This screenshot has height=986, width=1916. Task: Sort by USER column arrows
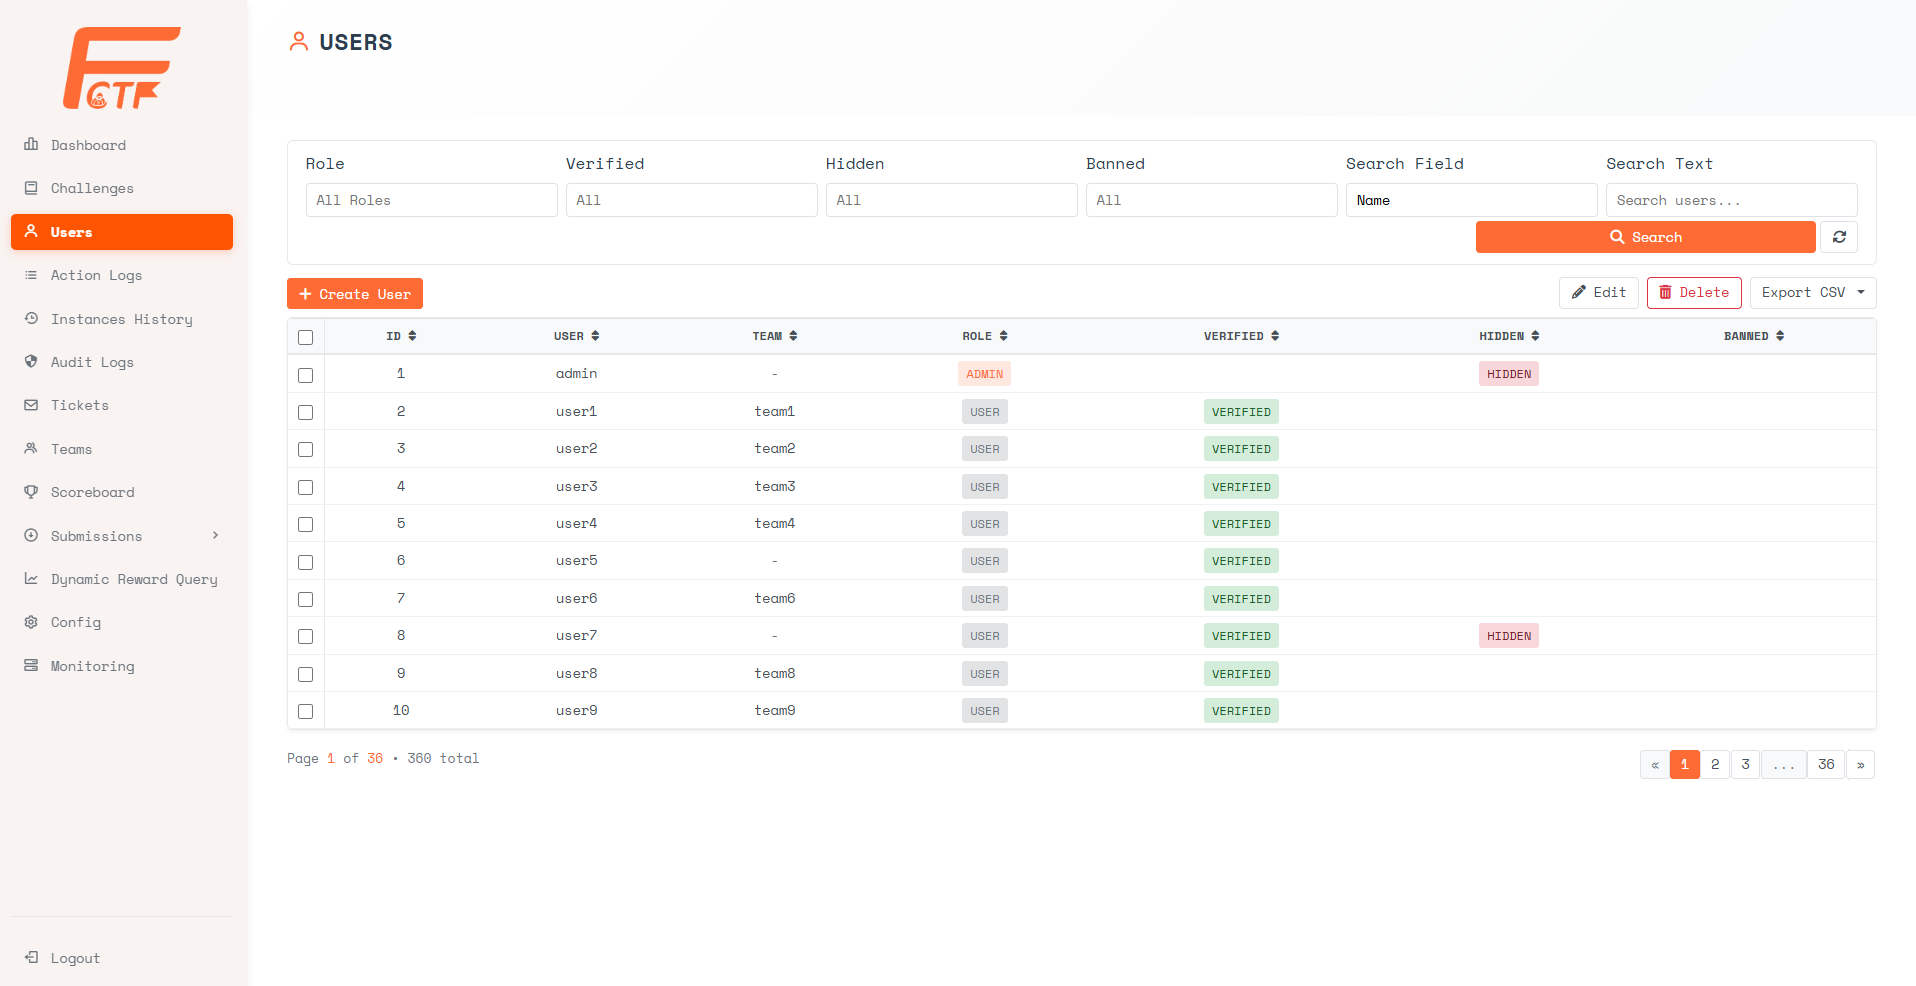point(595,336)
